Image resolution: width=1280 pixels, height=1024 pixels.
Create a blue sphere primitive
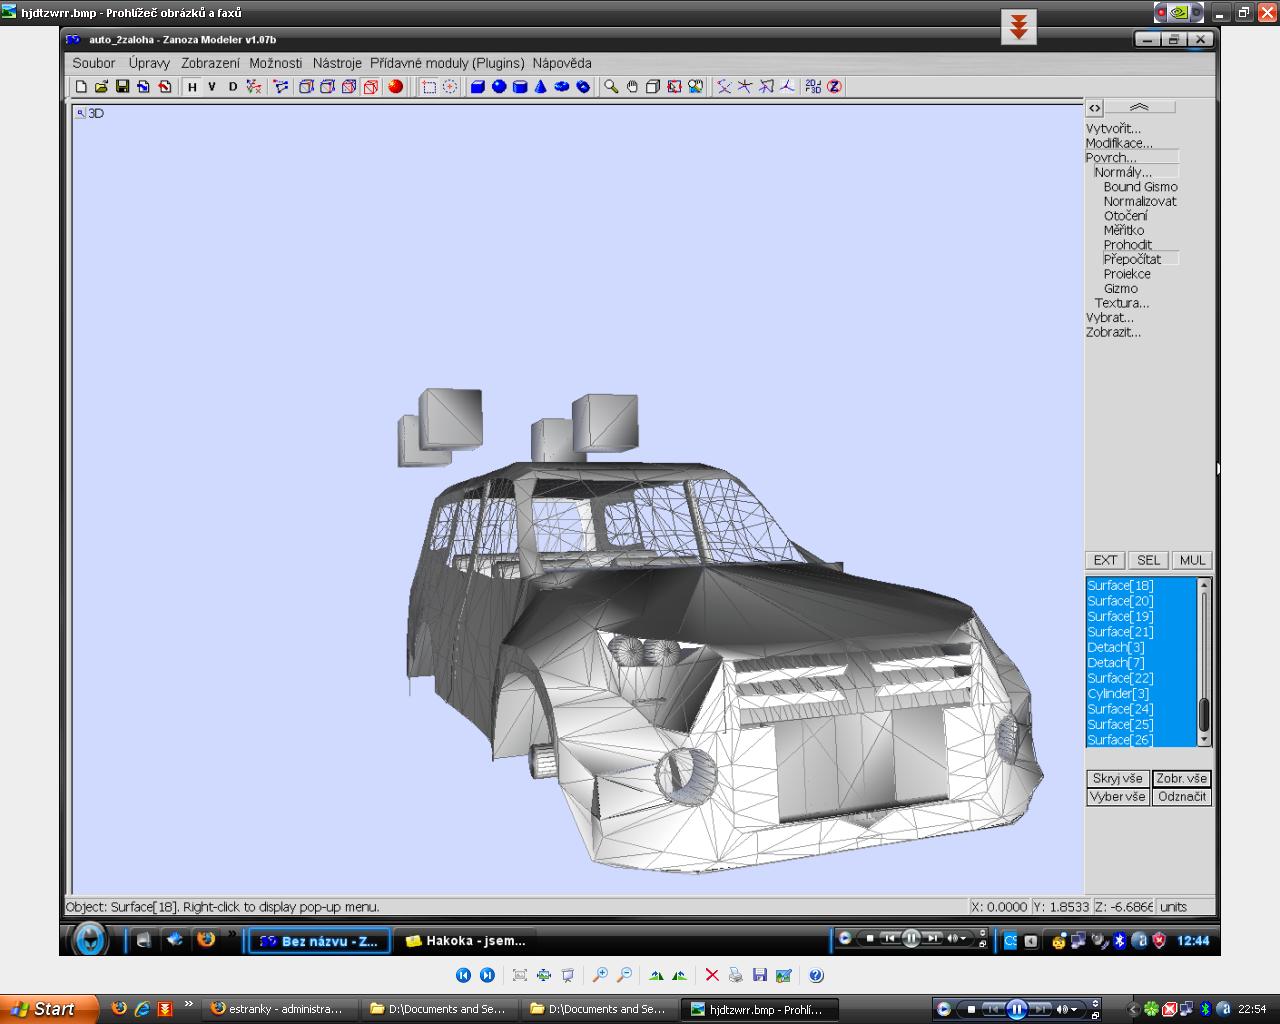coord(499,87)
